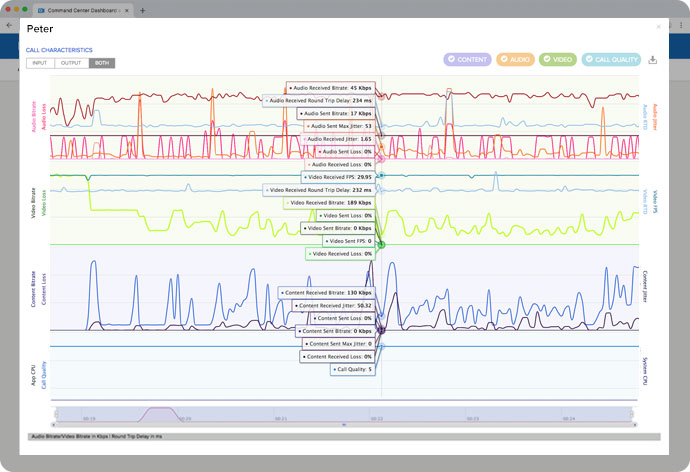Click the Content Sent Max Jitter tooltip
The height and width of the screenshot is (472, 690).
[339, 344]
